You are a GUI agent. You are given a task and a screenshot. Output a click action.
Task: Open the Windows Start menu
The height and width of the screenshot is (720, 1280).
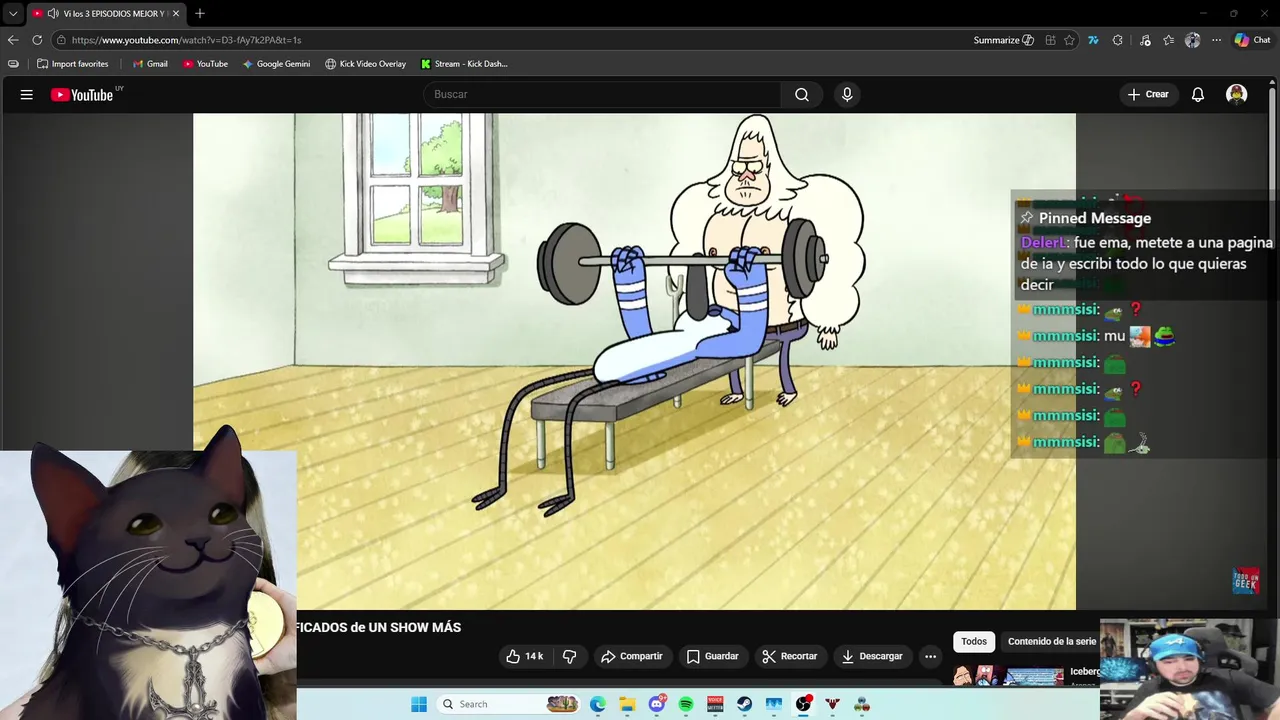tap(419, 704)
